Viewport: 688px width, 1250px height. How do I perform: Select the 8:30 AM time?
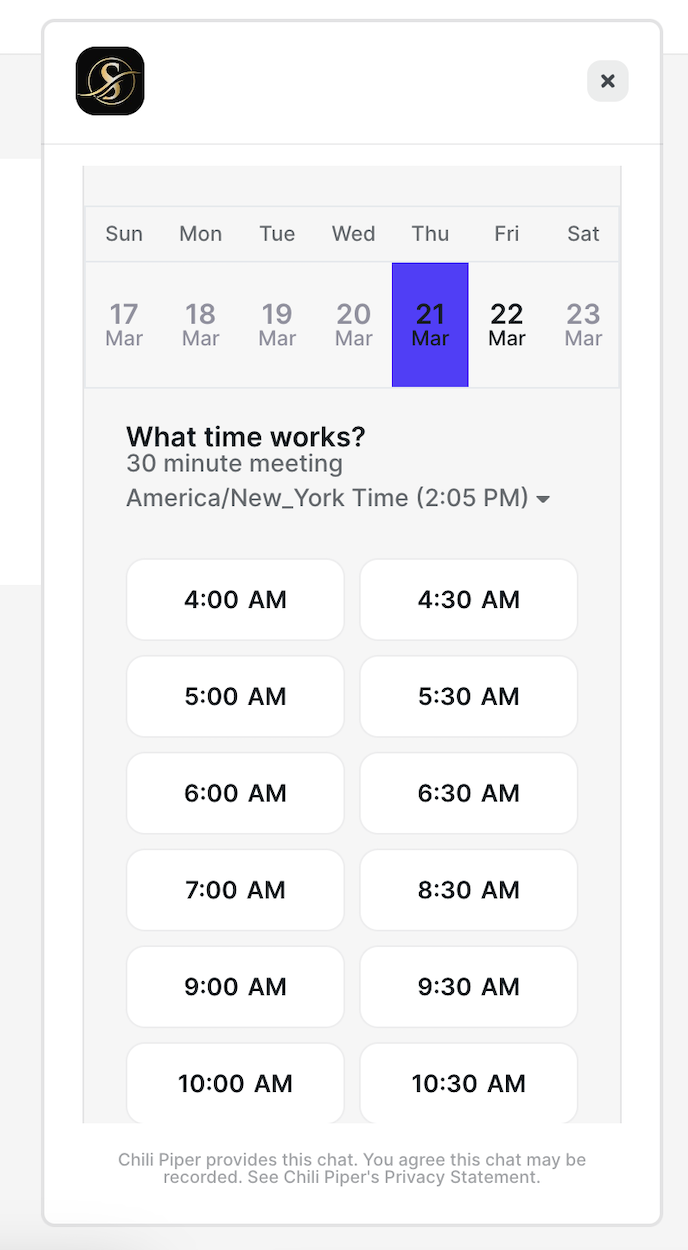pyautogui.click(x=469, y=890)
